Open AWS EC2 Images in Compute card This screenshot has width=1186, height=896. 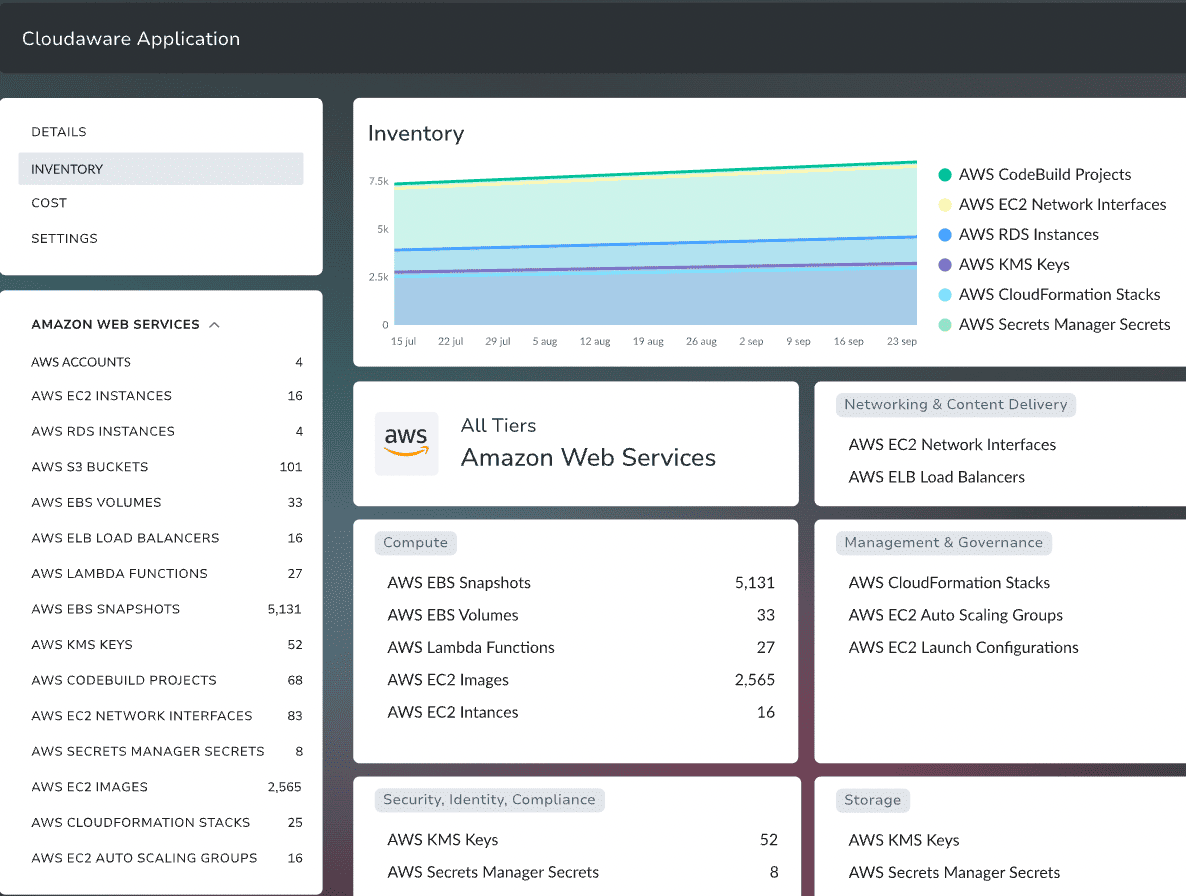[x=448, y=681]
